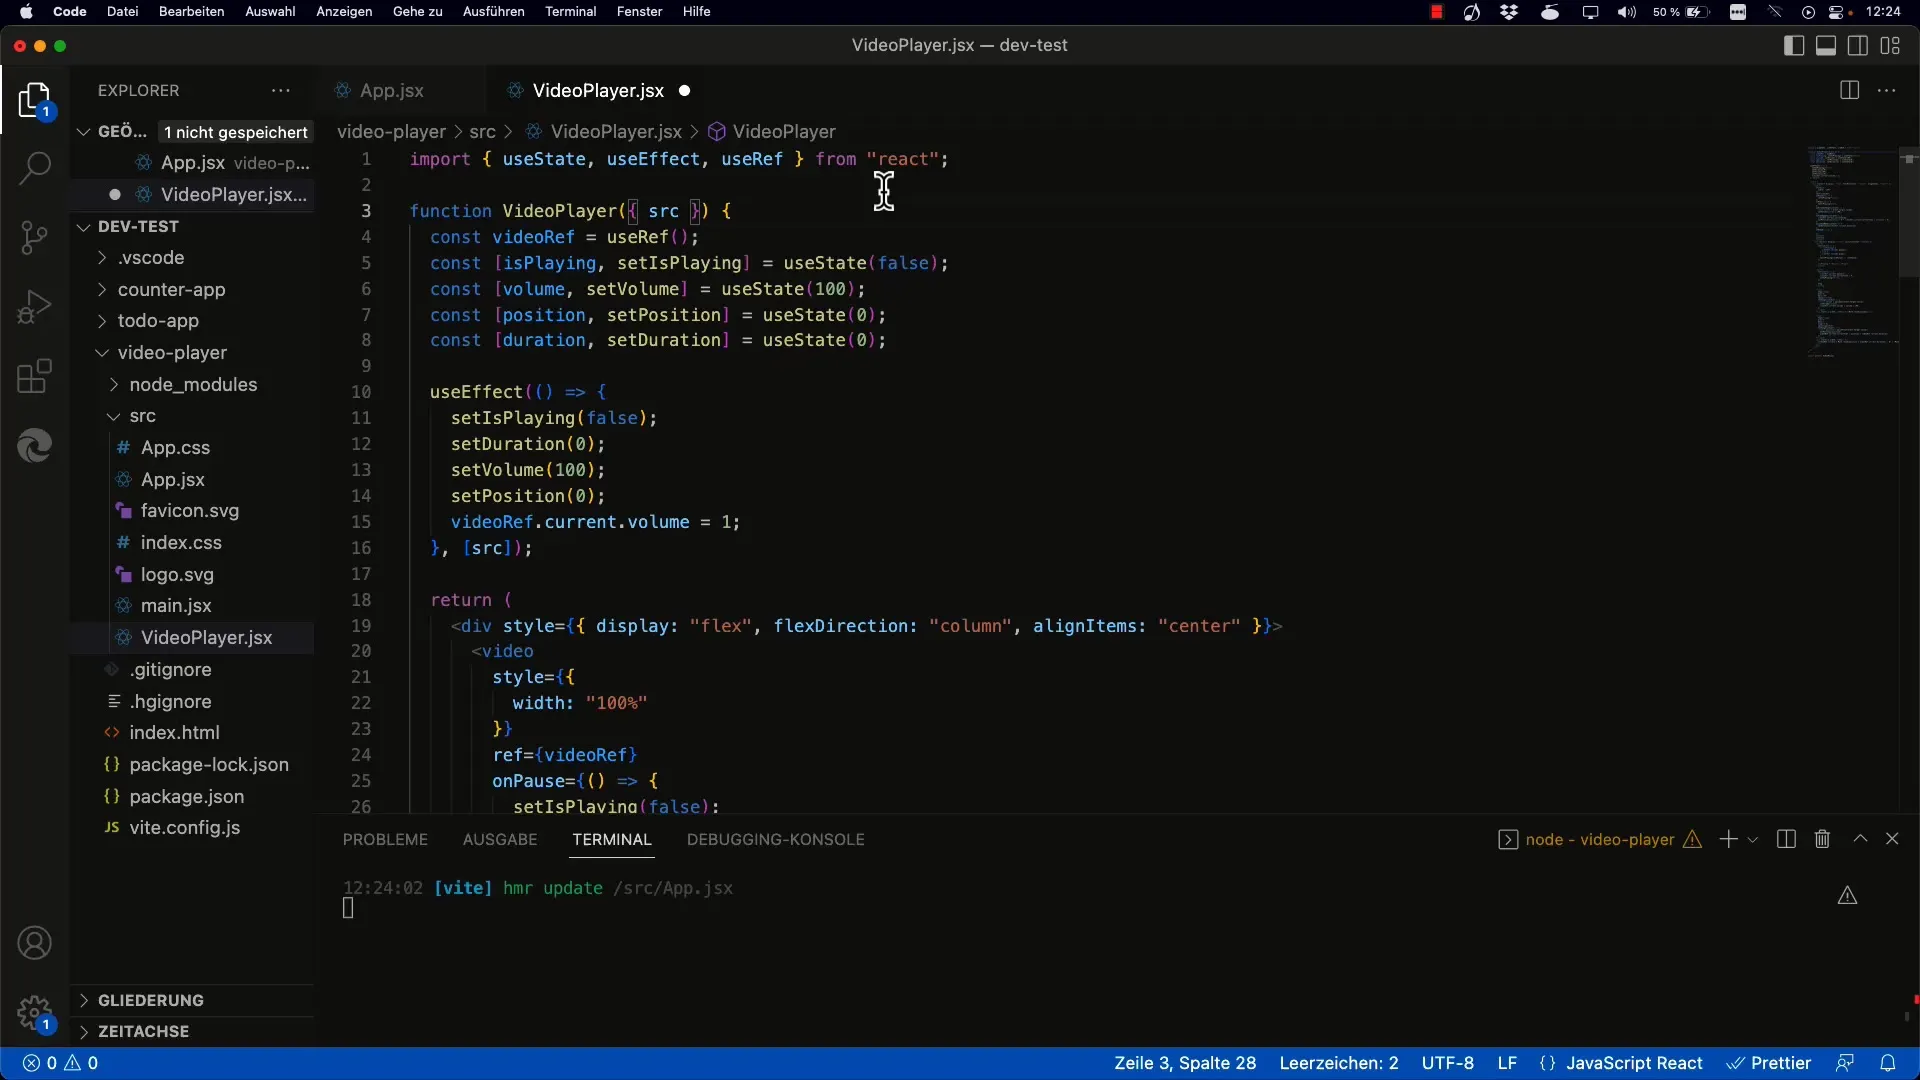Click the LF end of line indicator

1507,1063
